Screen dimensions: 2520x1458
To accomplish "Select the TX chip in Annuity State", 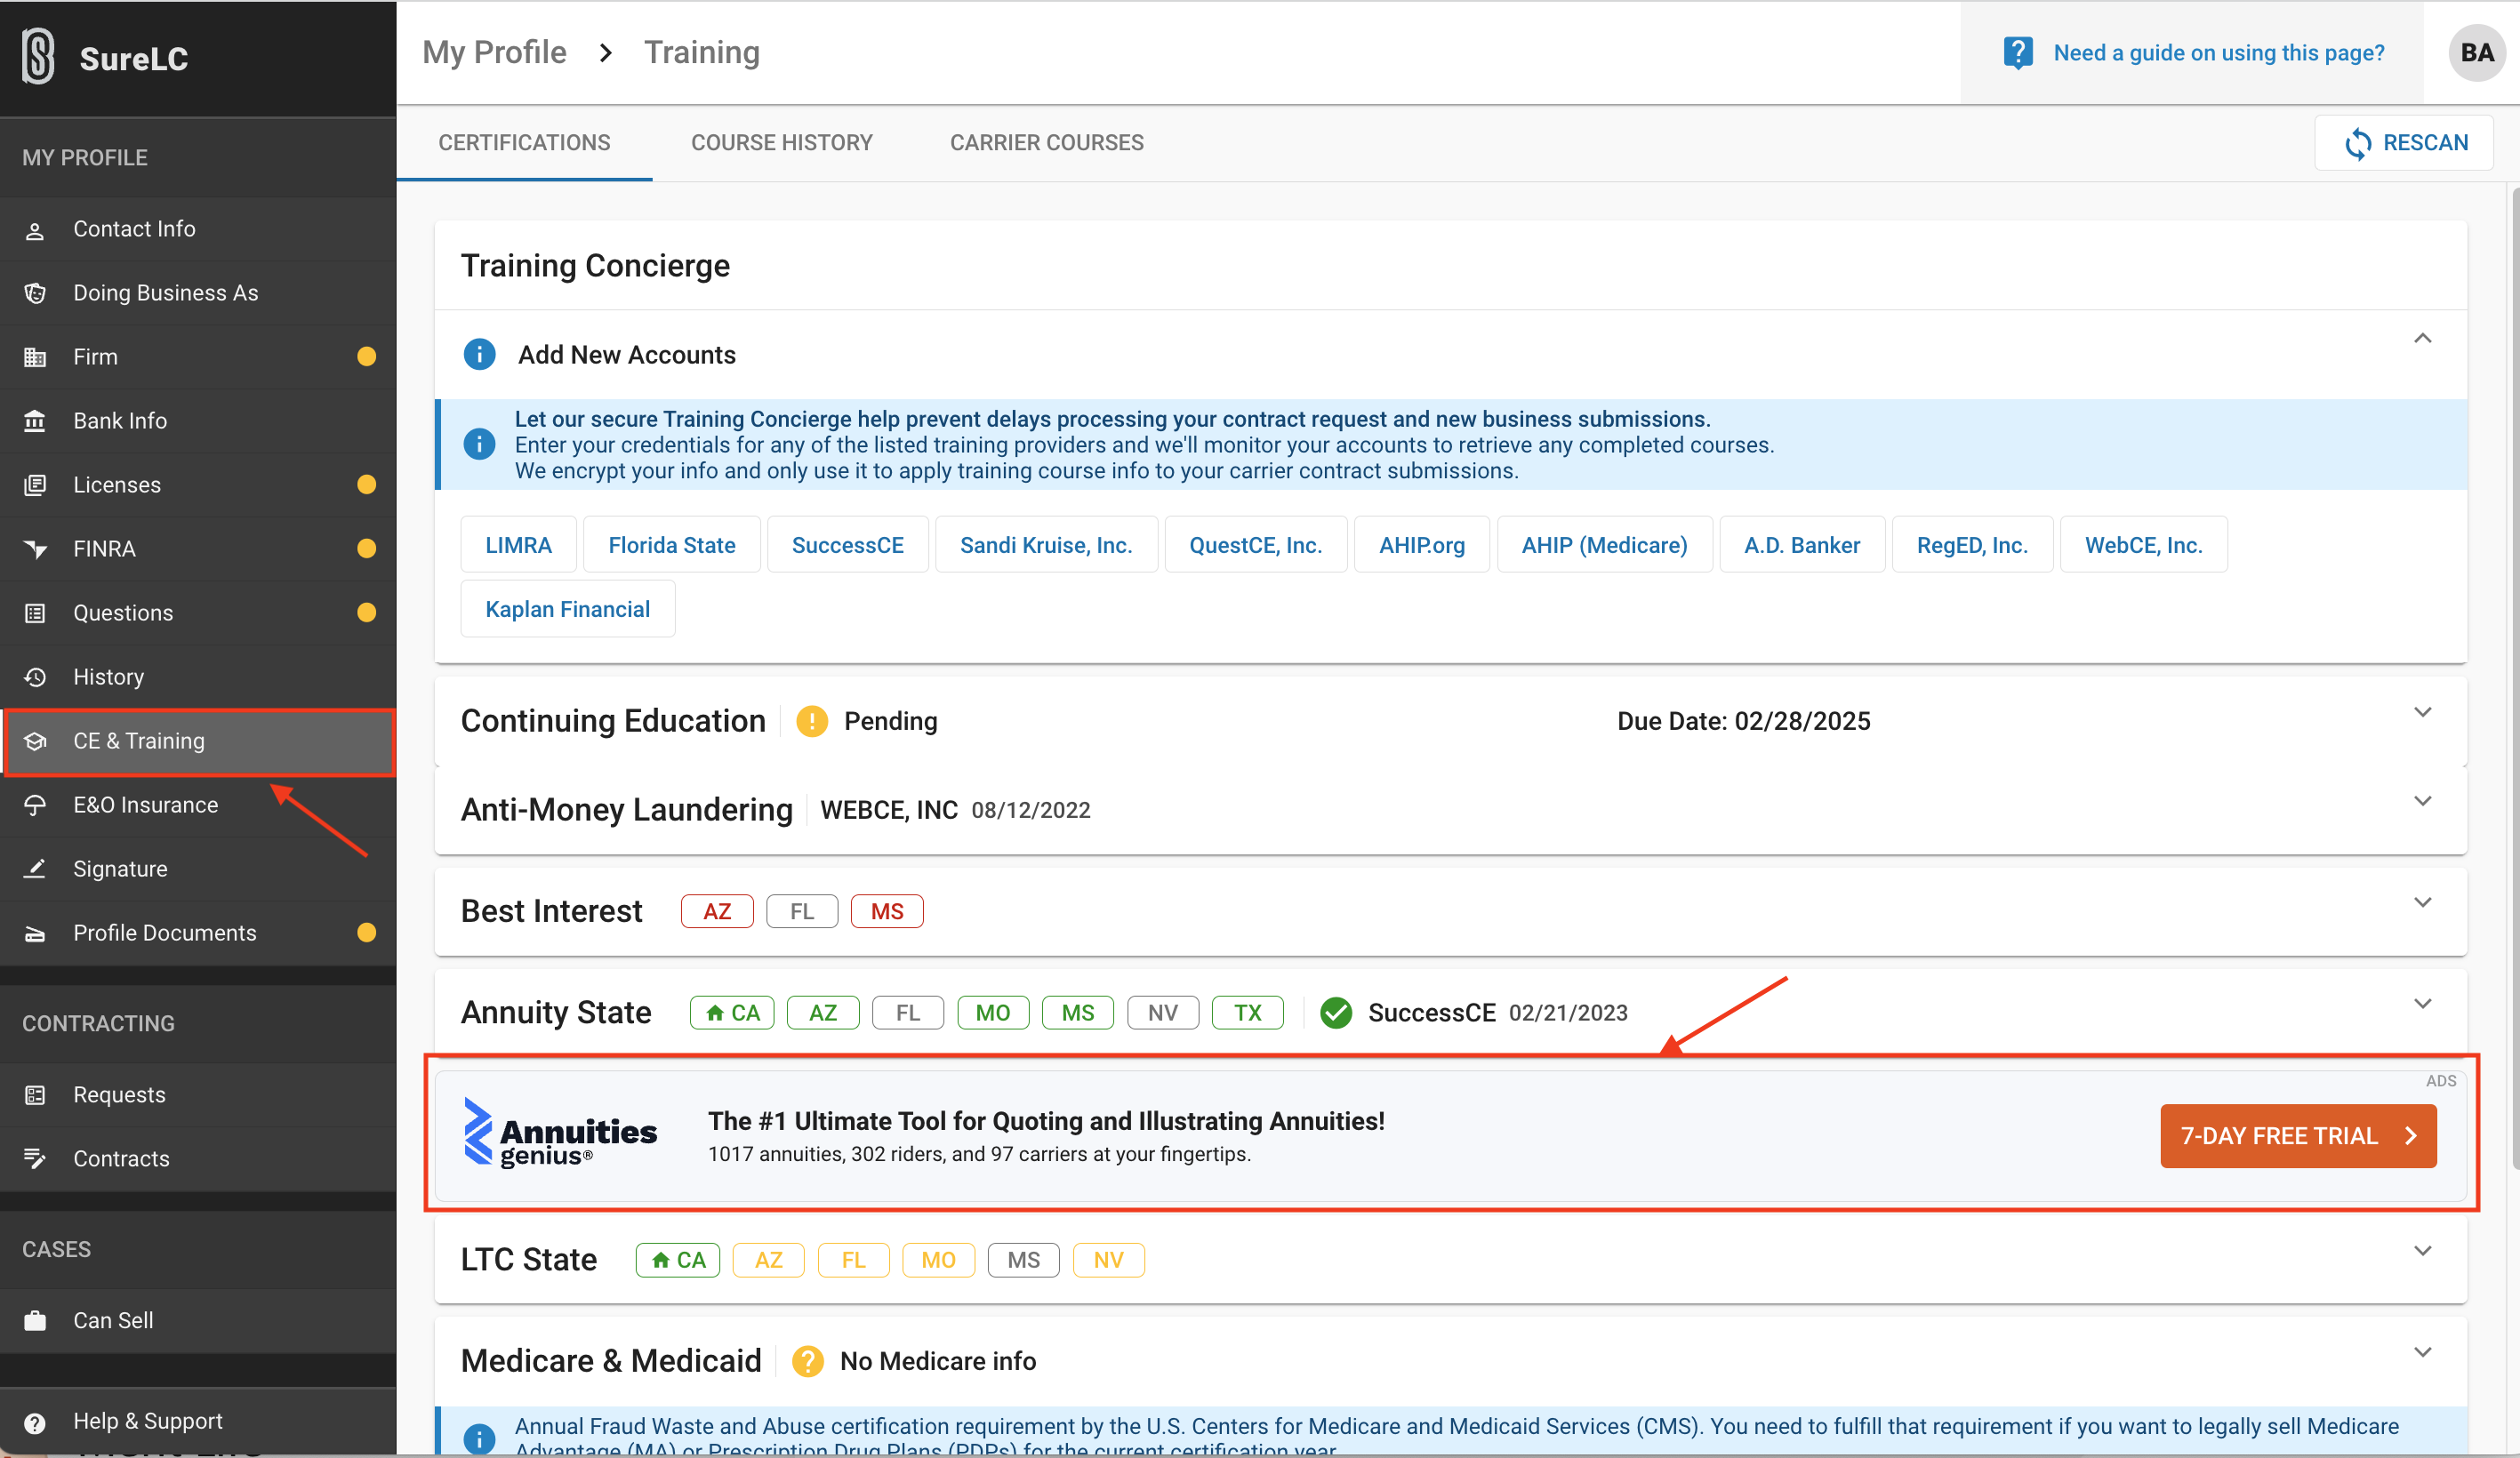I will pos(1248,1013).
